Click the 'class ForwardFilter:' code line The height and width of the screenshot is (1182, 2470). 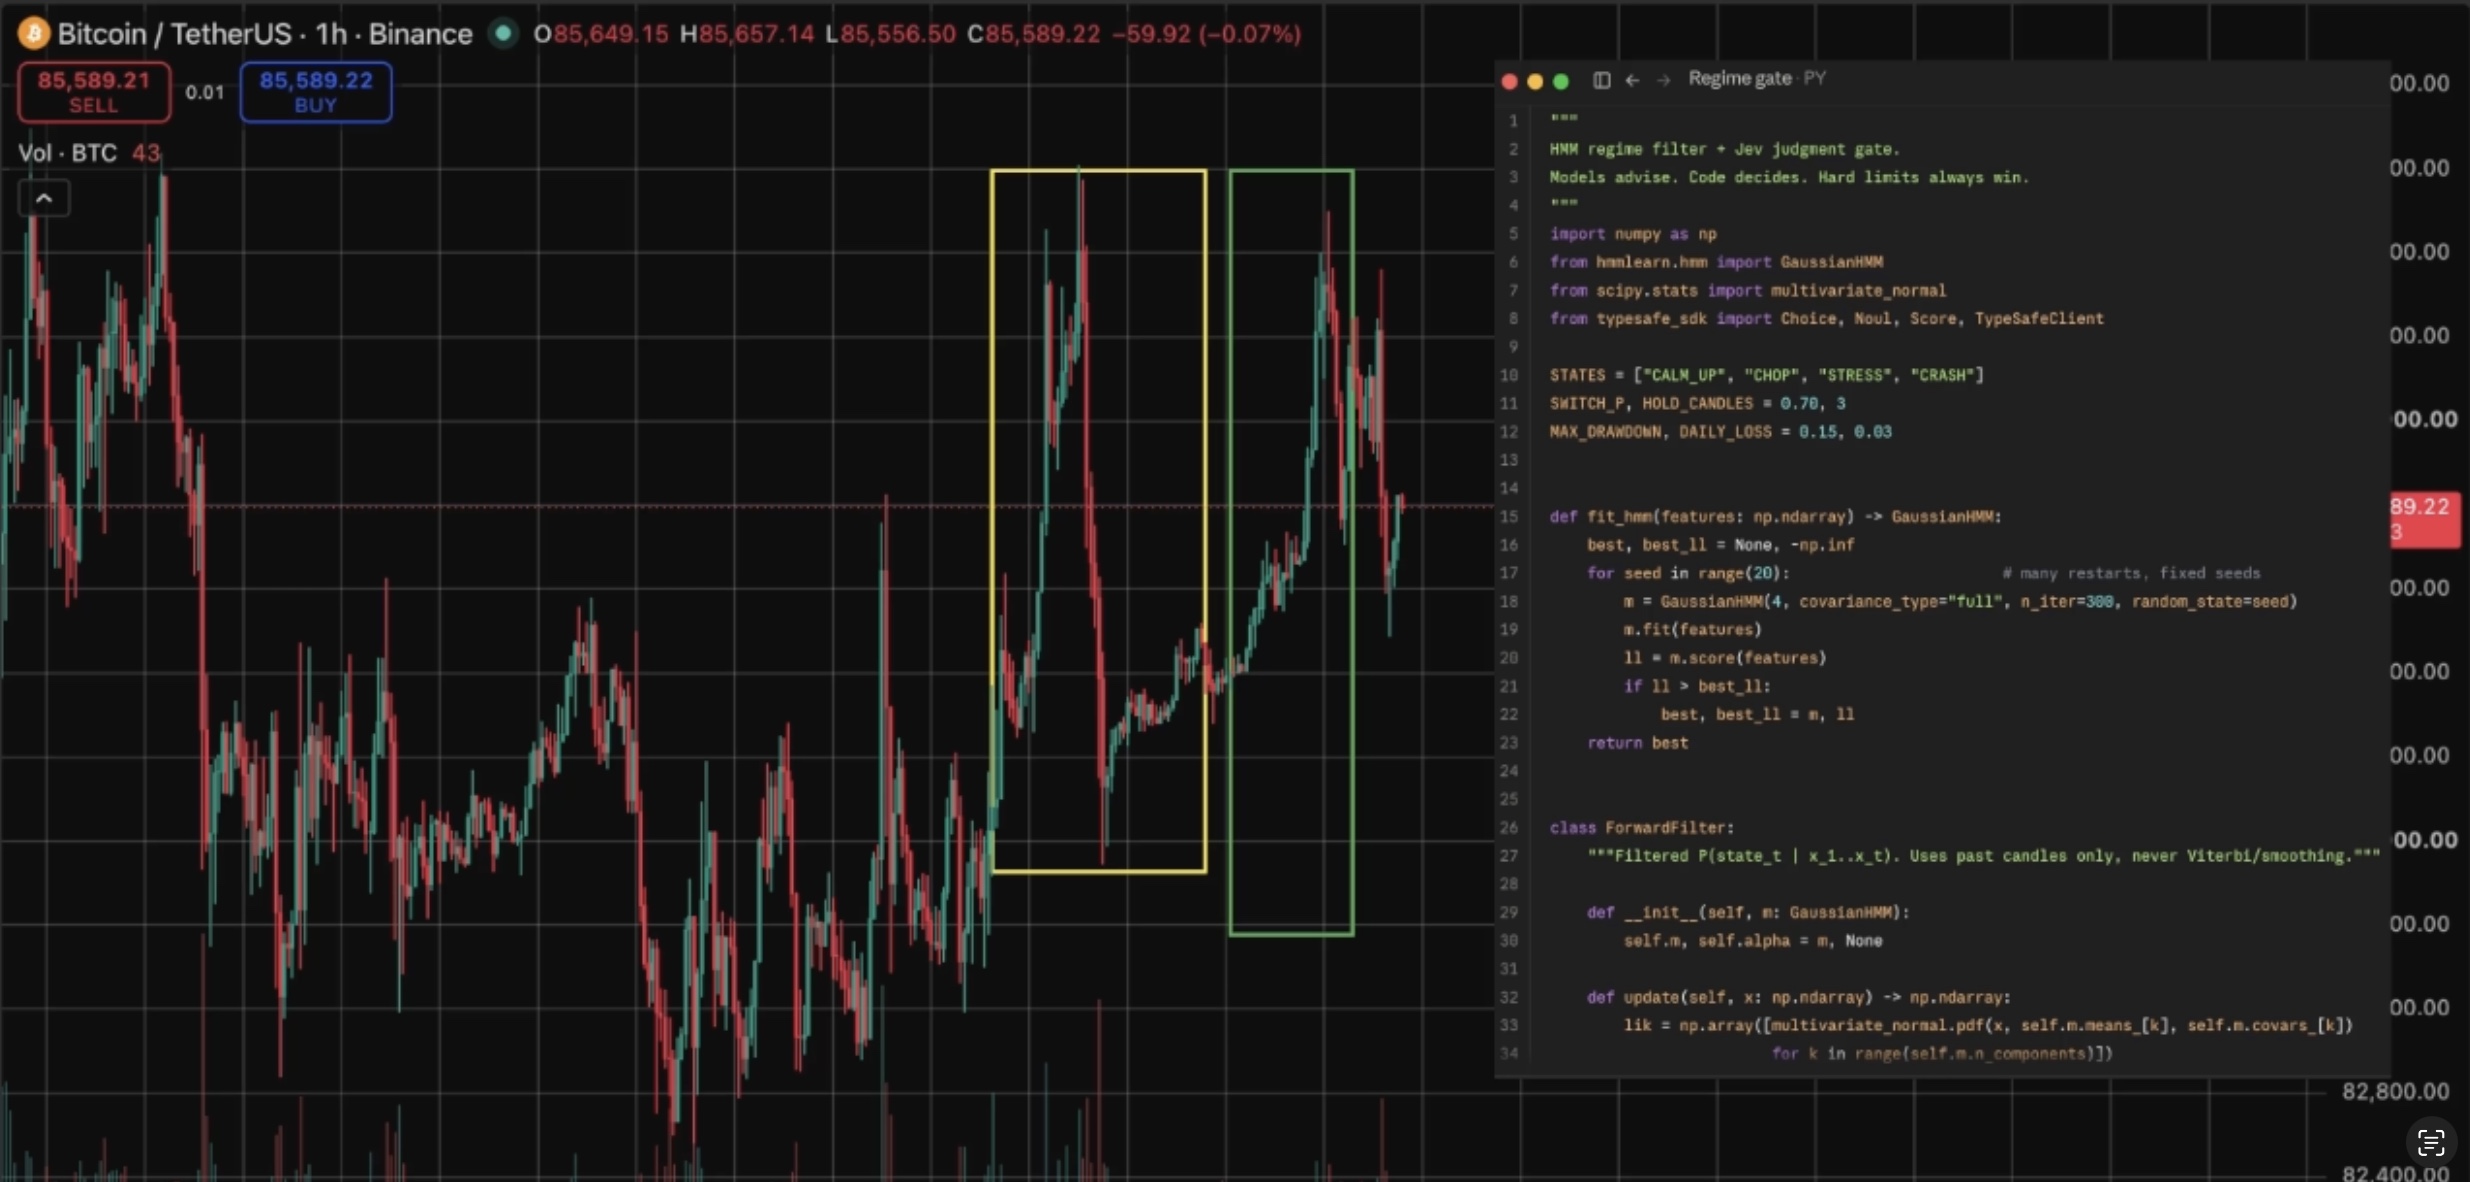pos(1641,828)
